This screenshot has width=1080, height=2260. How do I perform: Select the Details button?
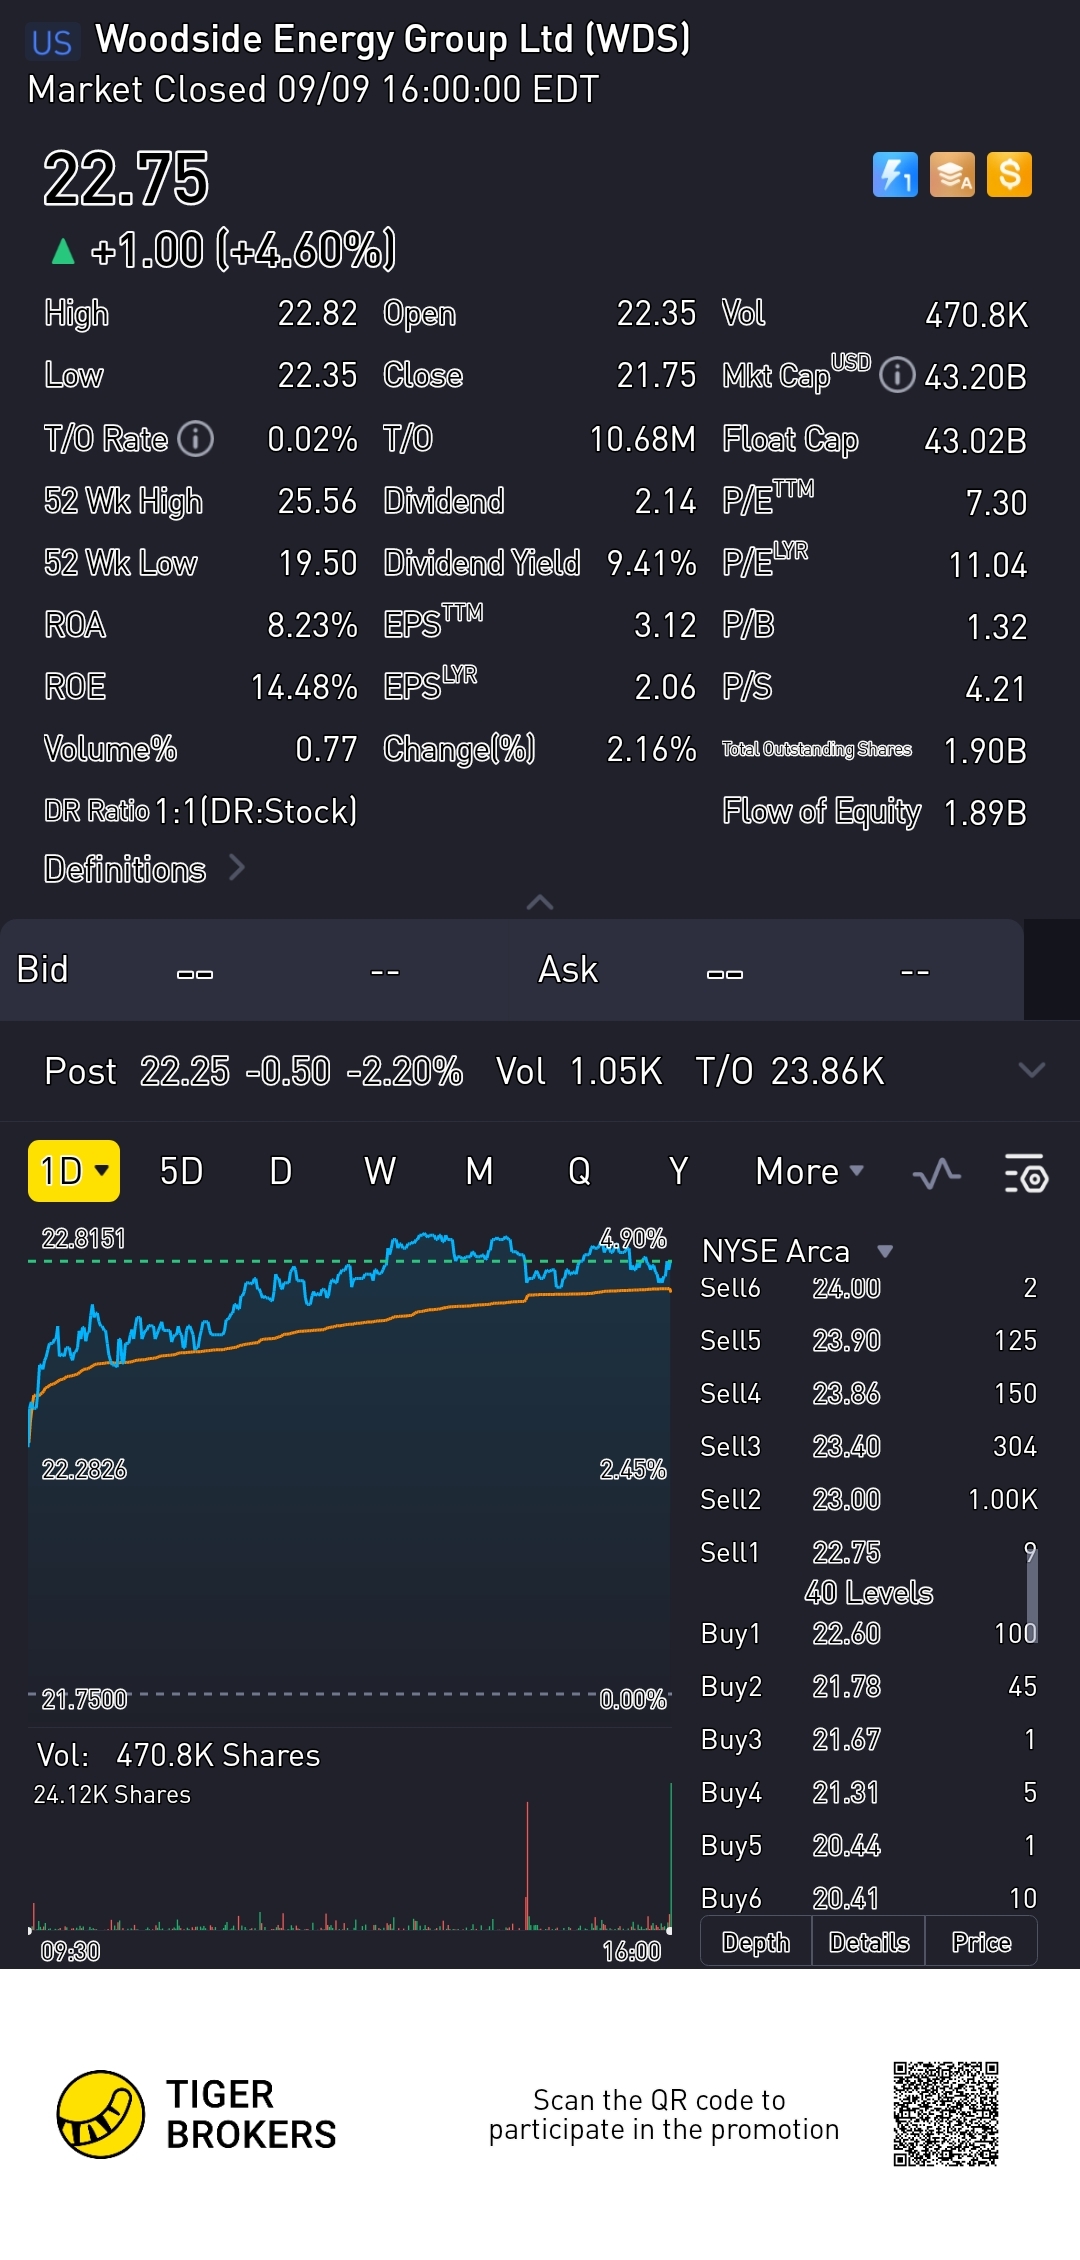[x=869, y=1942]
